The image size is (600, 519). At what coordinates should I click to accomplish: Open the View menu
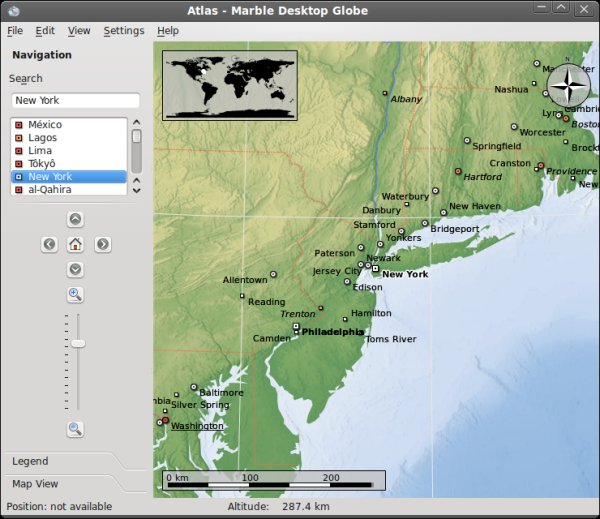pyautogui.click(x=79, y=31)
